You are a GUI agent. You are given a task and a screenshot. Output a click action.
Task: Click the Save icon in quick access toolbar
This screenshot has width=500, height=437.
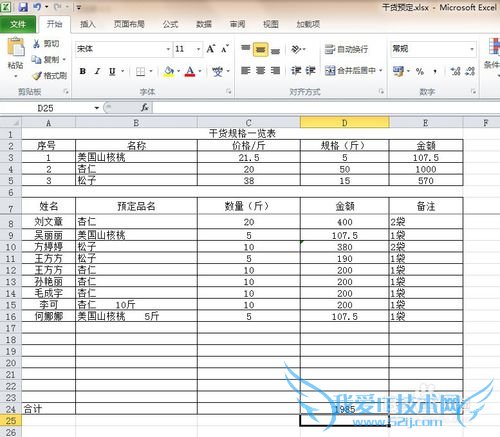[x=23, y=7]
